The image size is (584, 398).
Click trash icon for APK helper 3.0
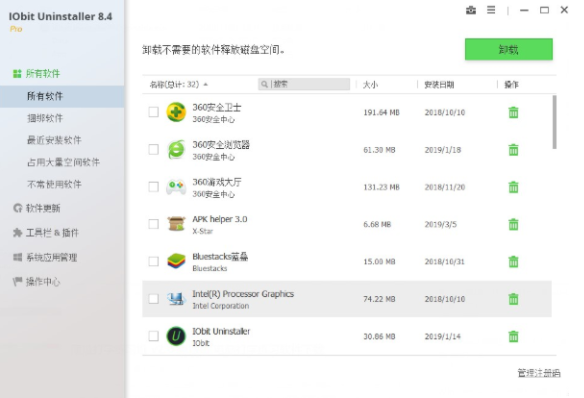coord(513,224)
